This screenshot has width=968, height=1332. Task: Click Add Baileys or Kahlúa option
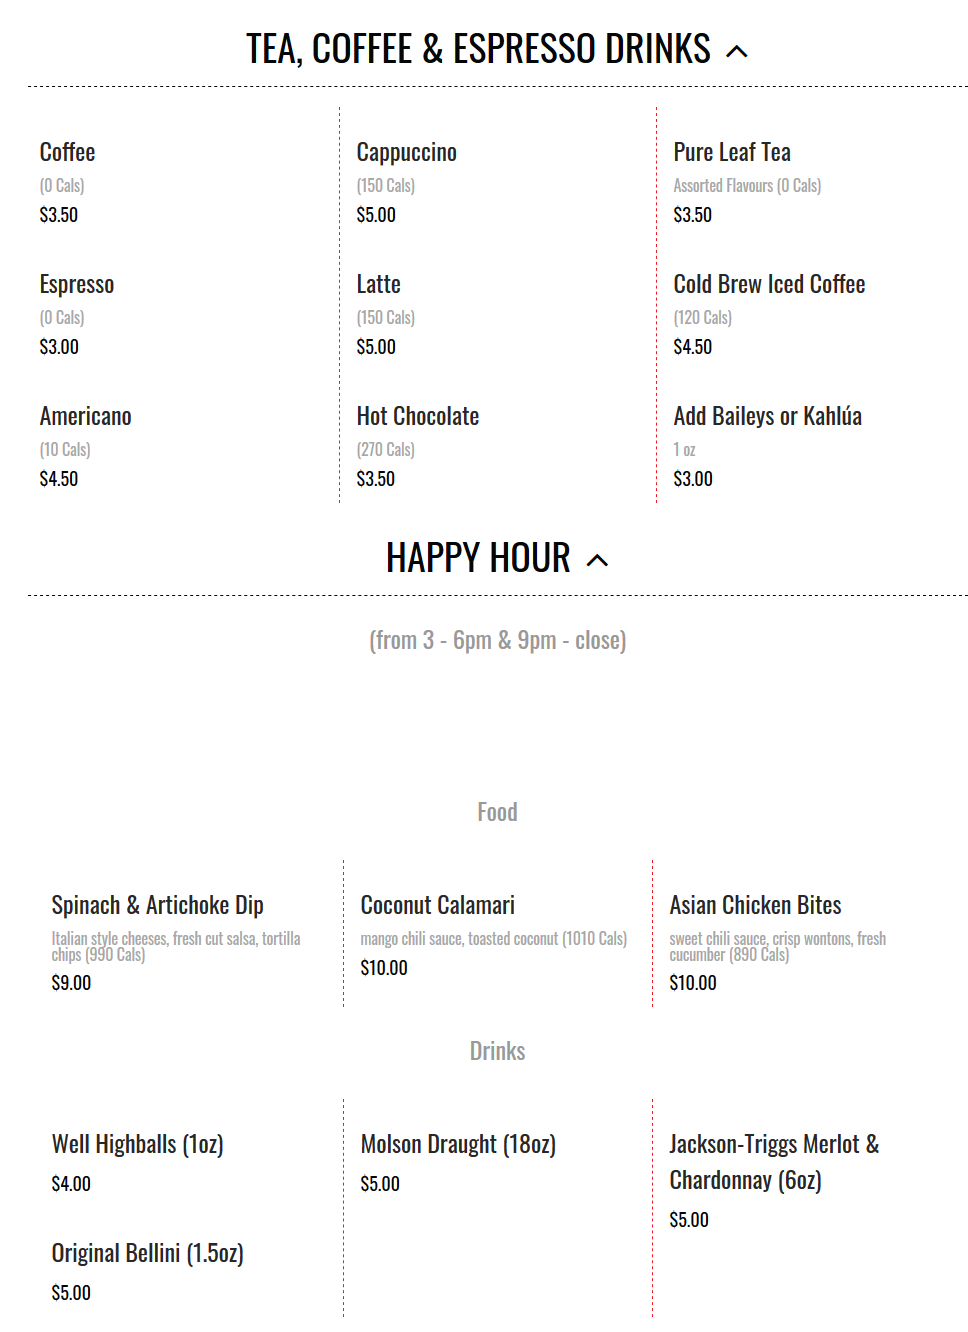(x=768, y=416)
